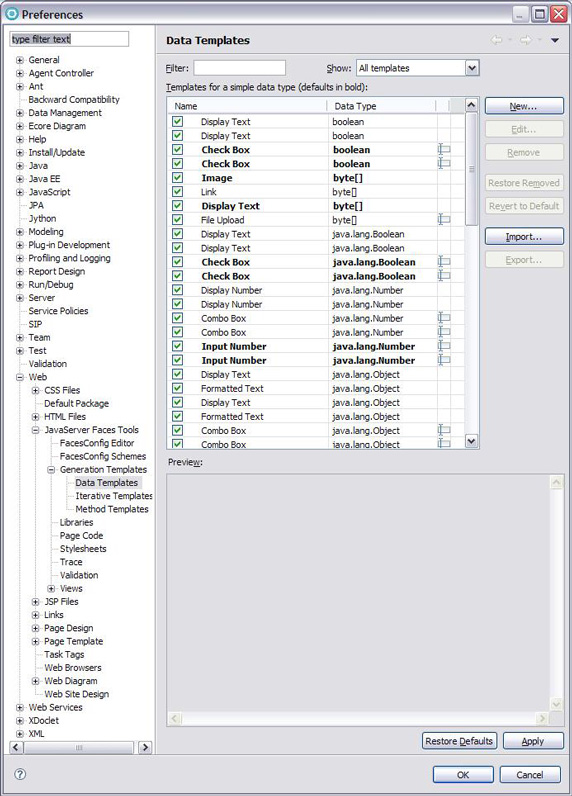The image size is (572, 796).
Task: Uncheck the Image byte[] template checkbox
Action: point(177,178)
